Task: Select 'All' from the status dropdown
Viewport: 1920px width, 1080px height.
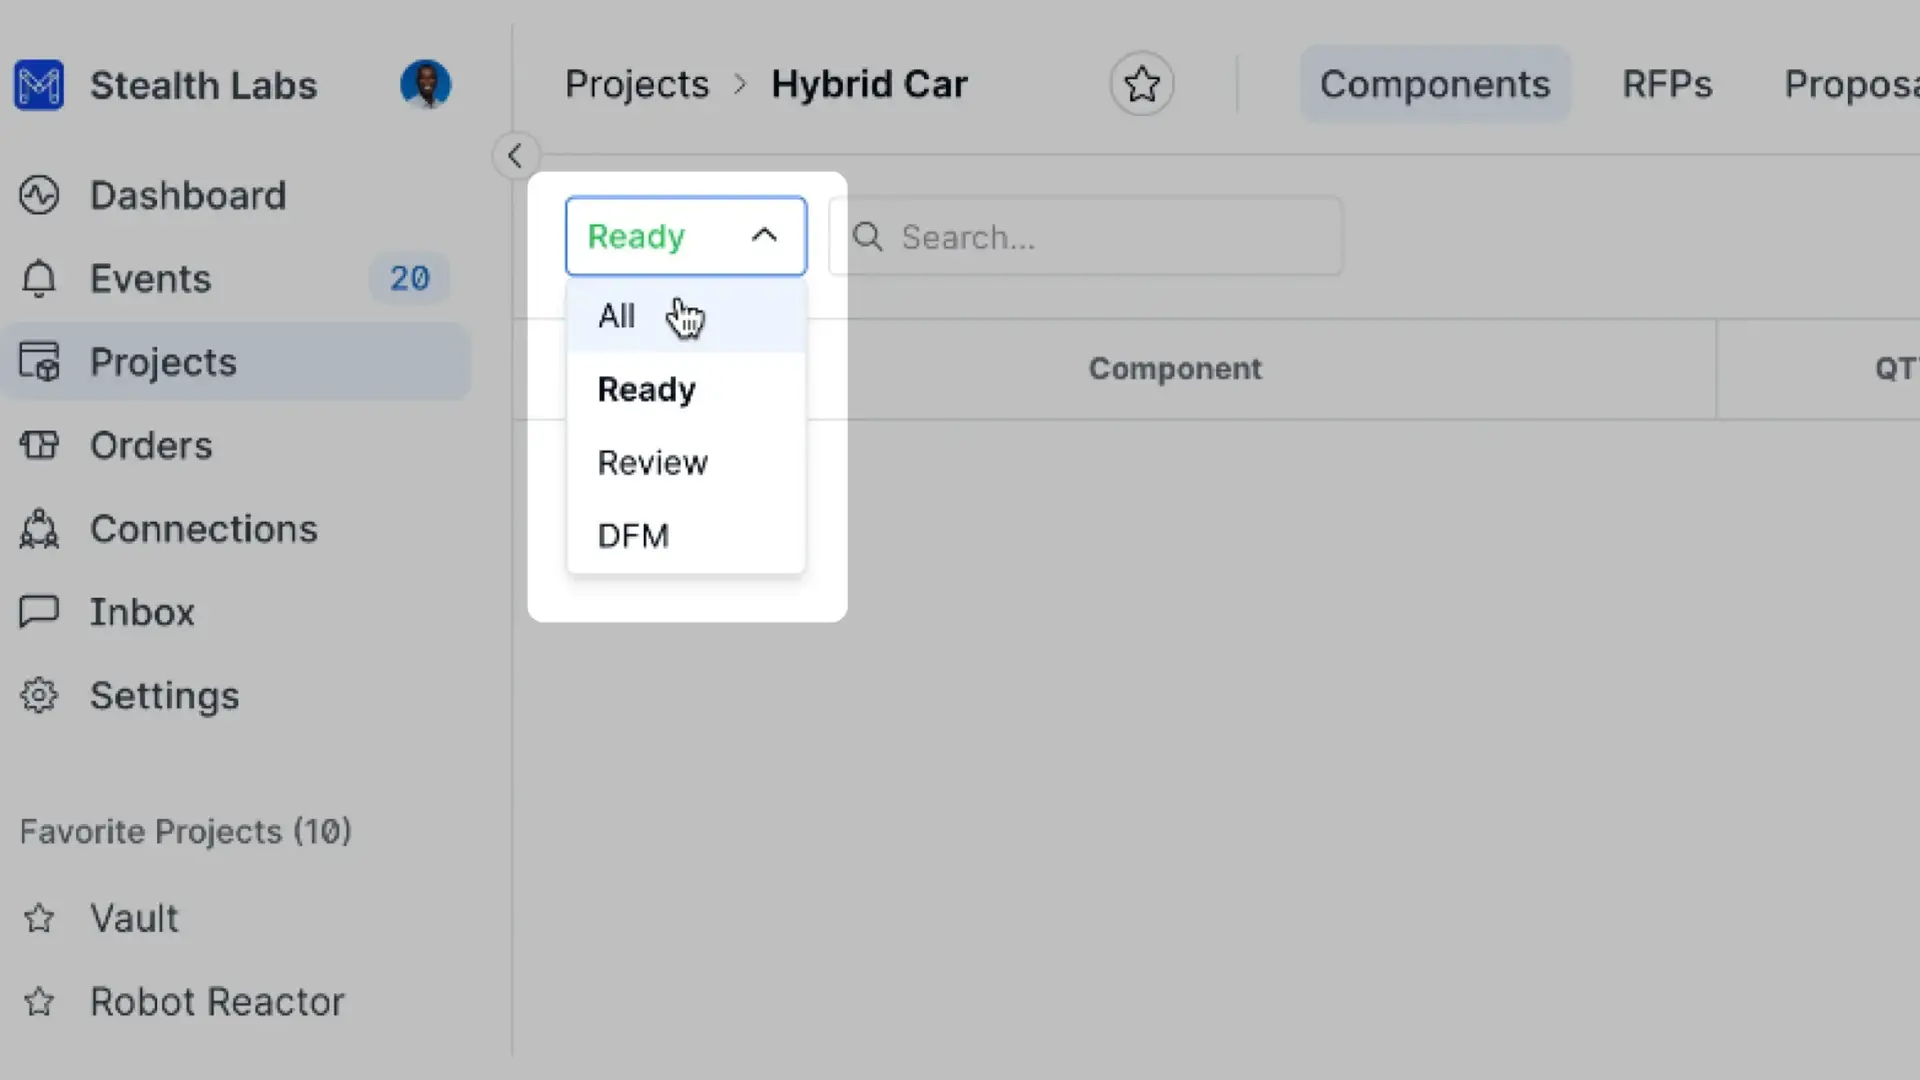Action: coord(617,315)
